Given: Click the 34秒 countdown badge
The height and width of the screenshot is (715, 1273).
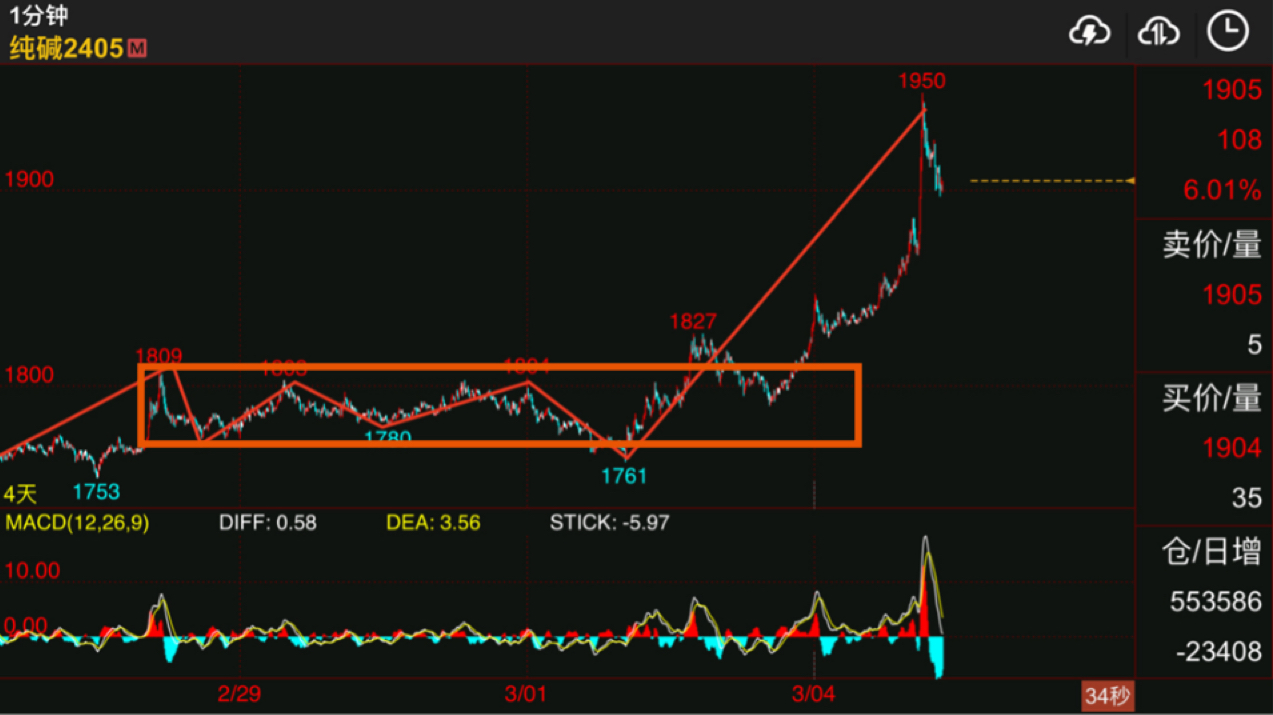Looking at the screenshot, I should 1108,696.
